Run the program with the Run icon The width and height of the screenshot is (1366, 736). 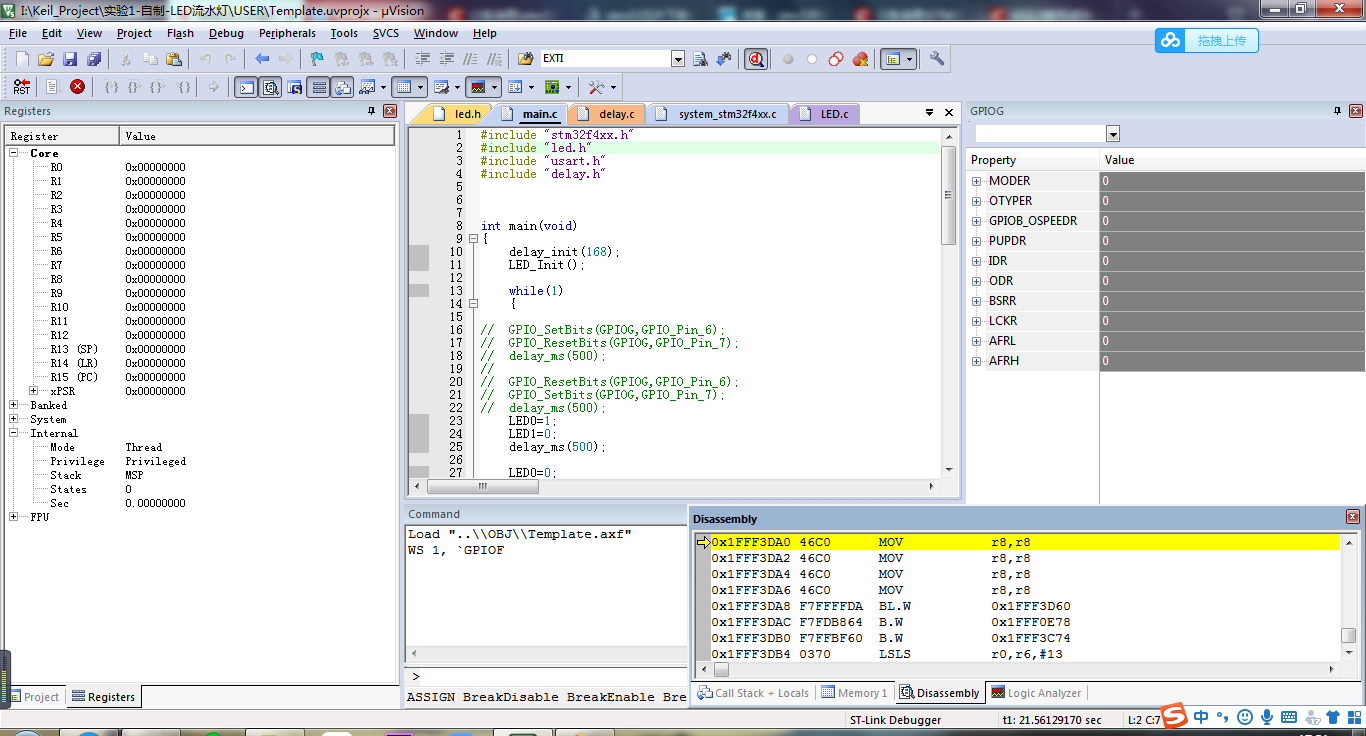click(x=54, y=87)
